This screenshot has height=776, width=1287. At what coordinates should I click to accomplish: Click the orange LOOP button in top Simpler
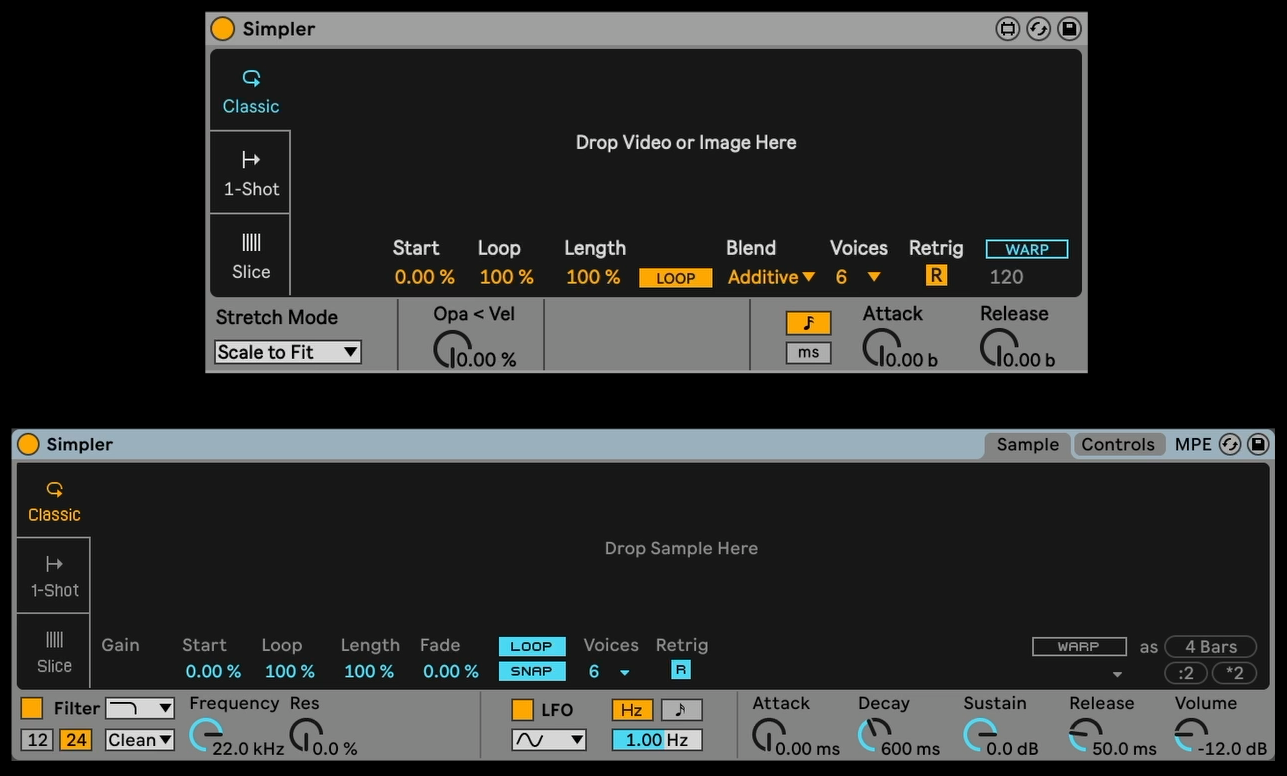676,278
